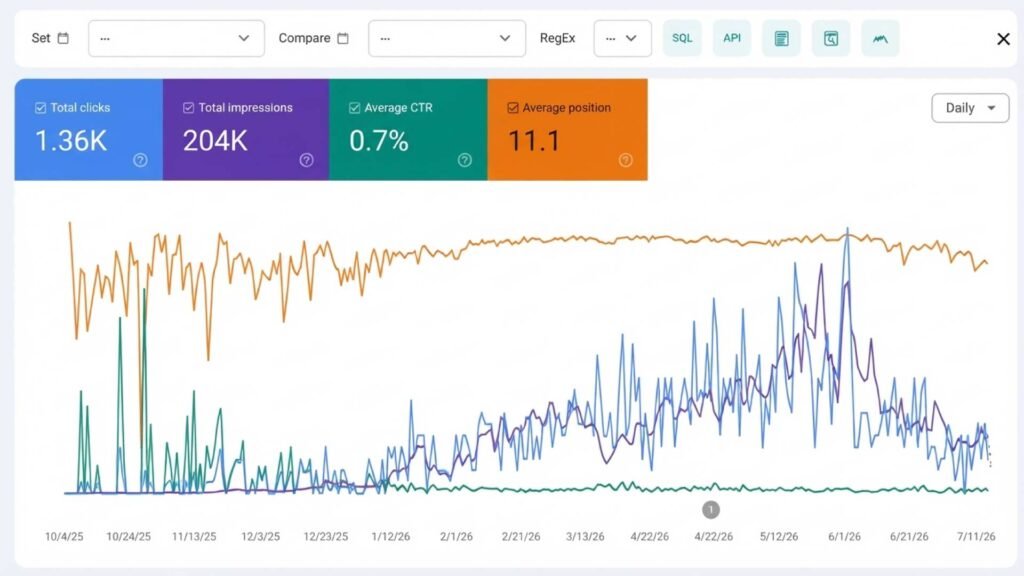Open the RegEx dropdown
1024x576 pixels.
622,39
